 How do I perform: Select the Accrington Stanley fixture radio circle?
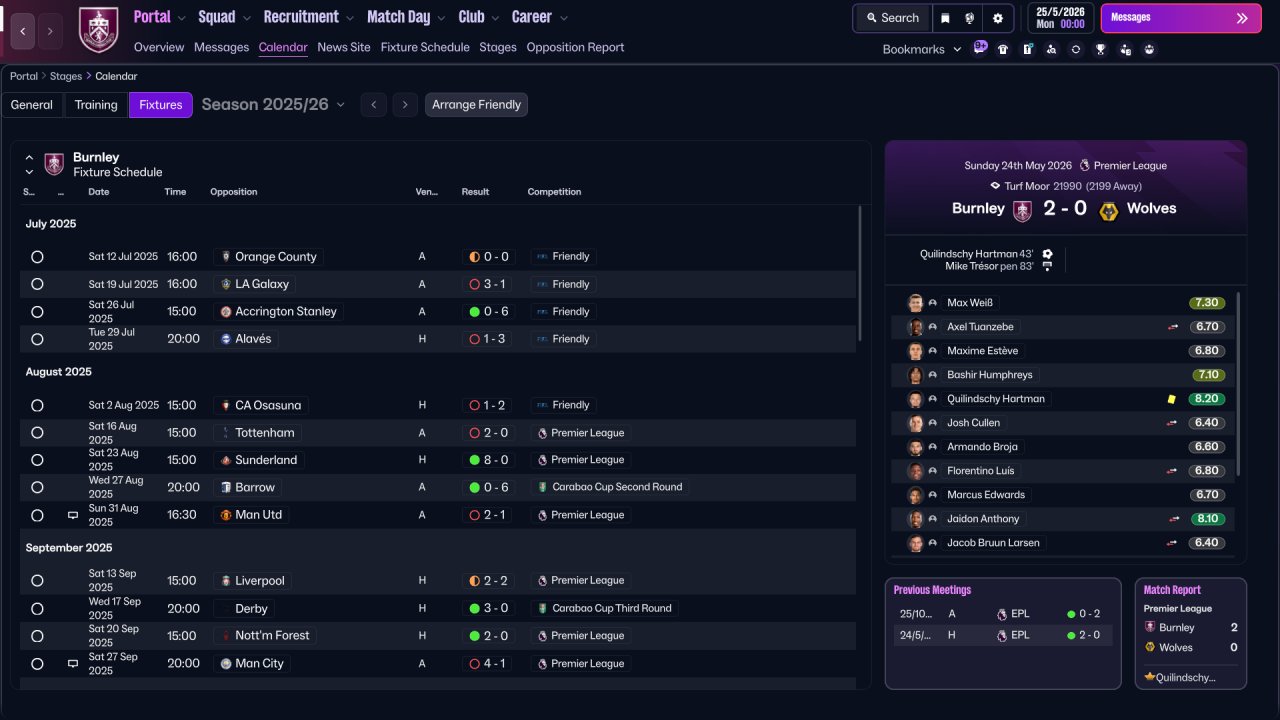click(x=37, y=312)
